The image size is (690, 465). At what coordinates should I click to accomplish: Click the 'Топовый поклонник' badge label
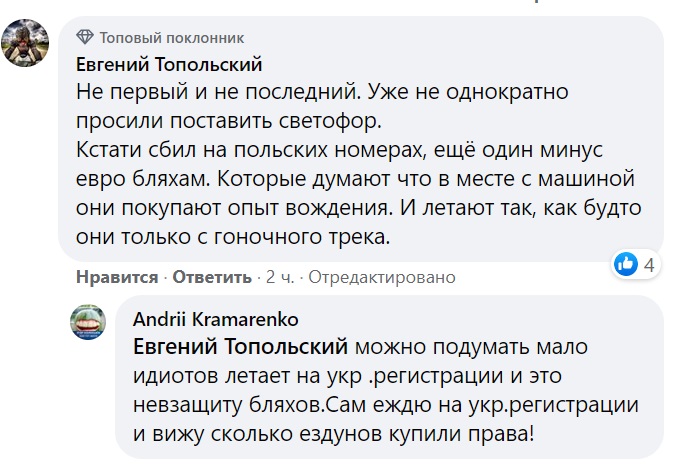[171, 38]
